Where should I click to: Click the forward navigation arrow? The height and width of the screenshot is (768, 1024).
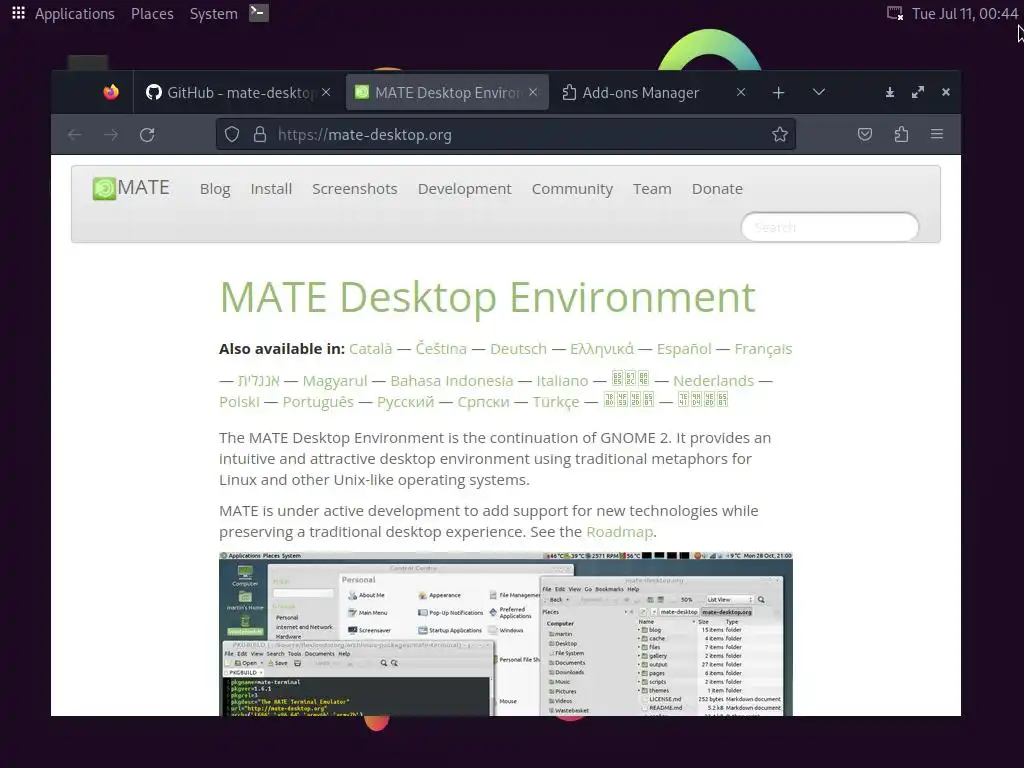tap(111, 135)
